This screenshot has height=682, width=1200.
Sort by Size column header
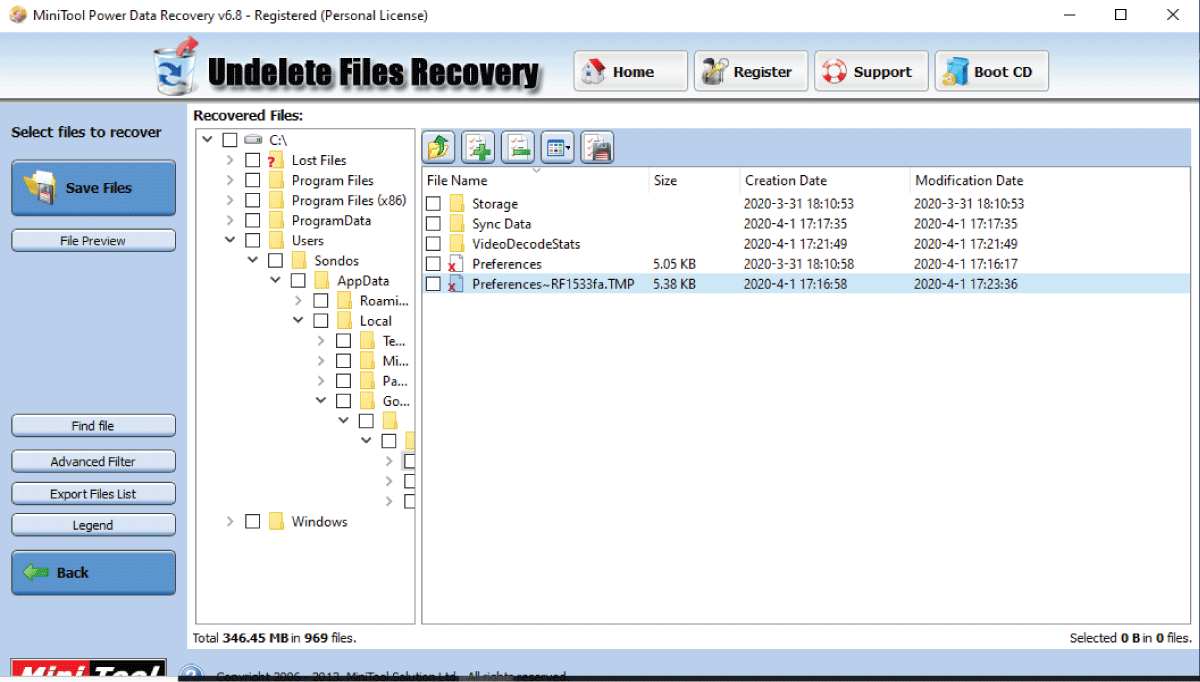tap(694, 180)
